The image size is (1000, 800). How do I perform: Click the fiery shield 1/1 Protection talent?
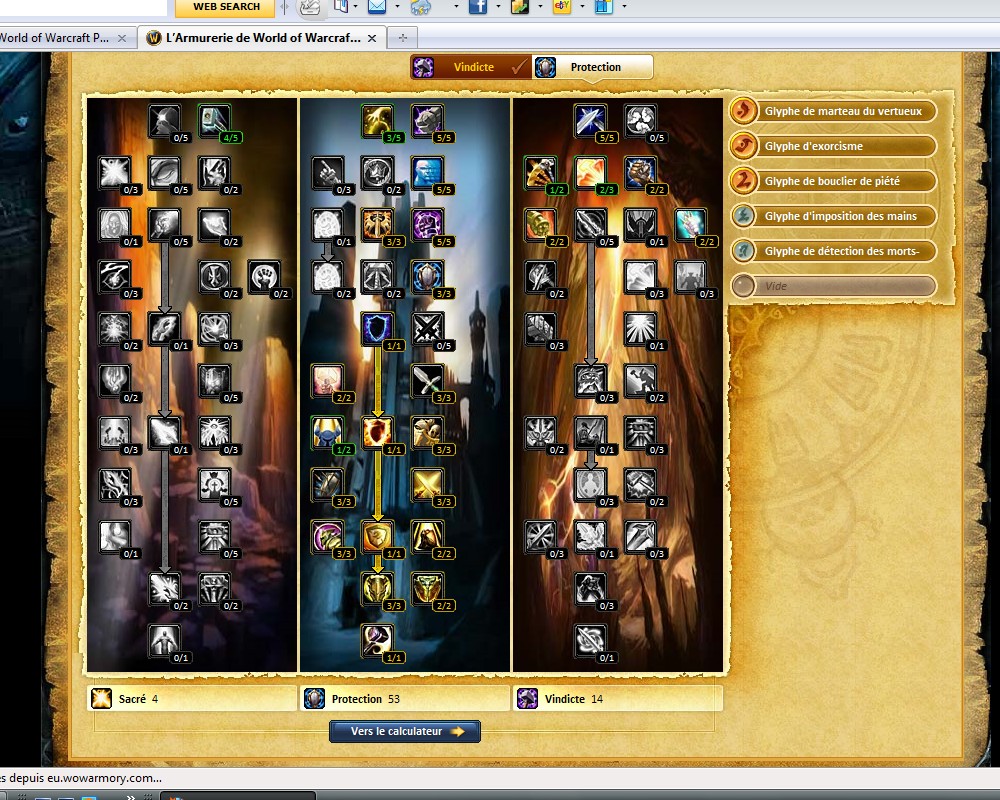(378, 433)
